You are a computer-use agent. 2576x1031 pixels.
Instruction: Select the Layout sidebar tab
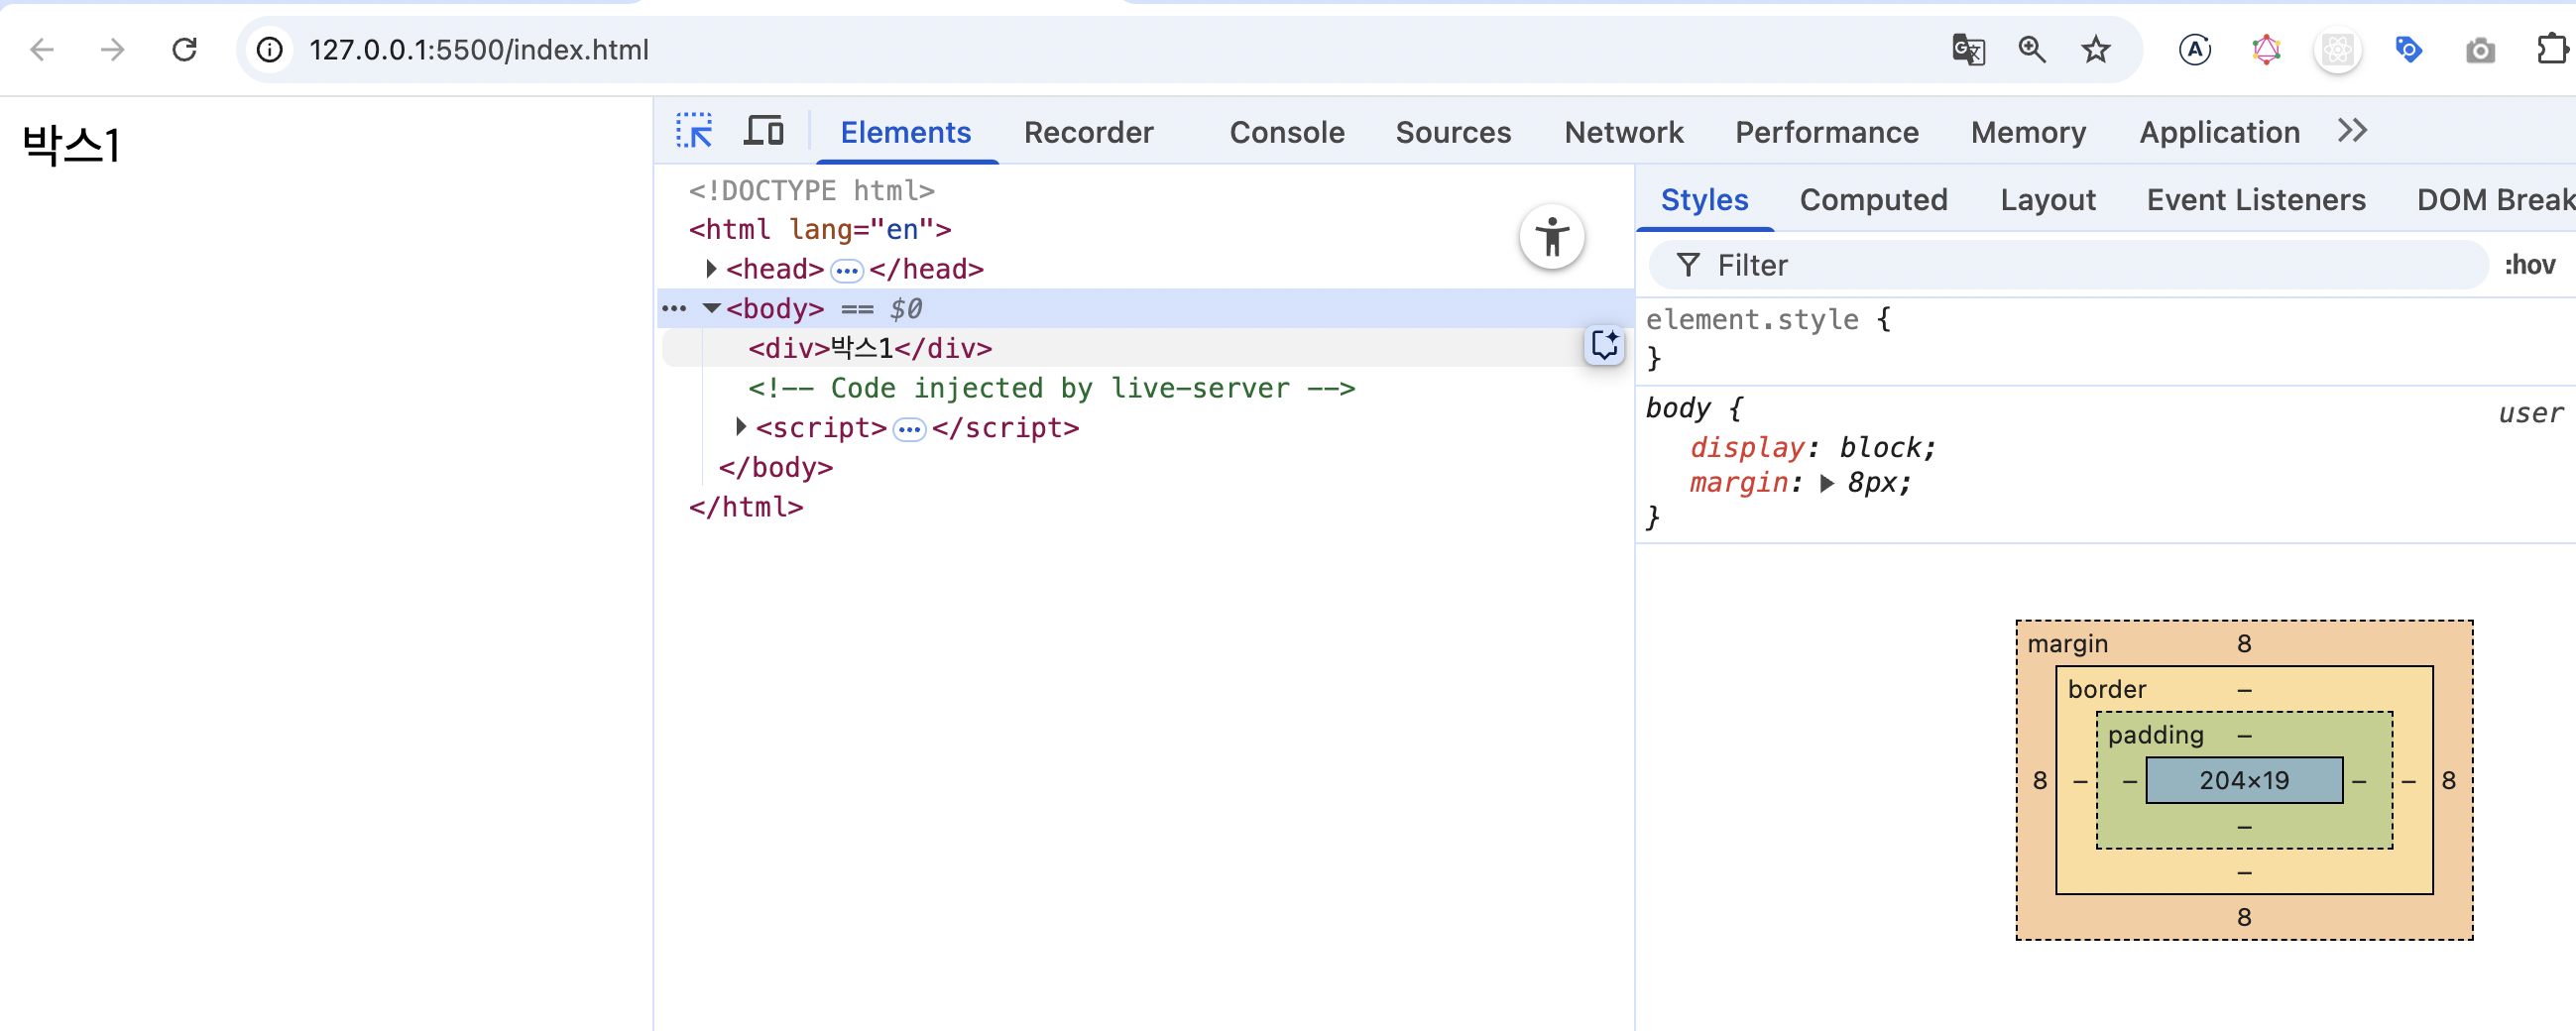tap(2048, 200)
